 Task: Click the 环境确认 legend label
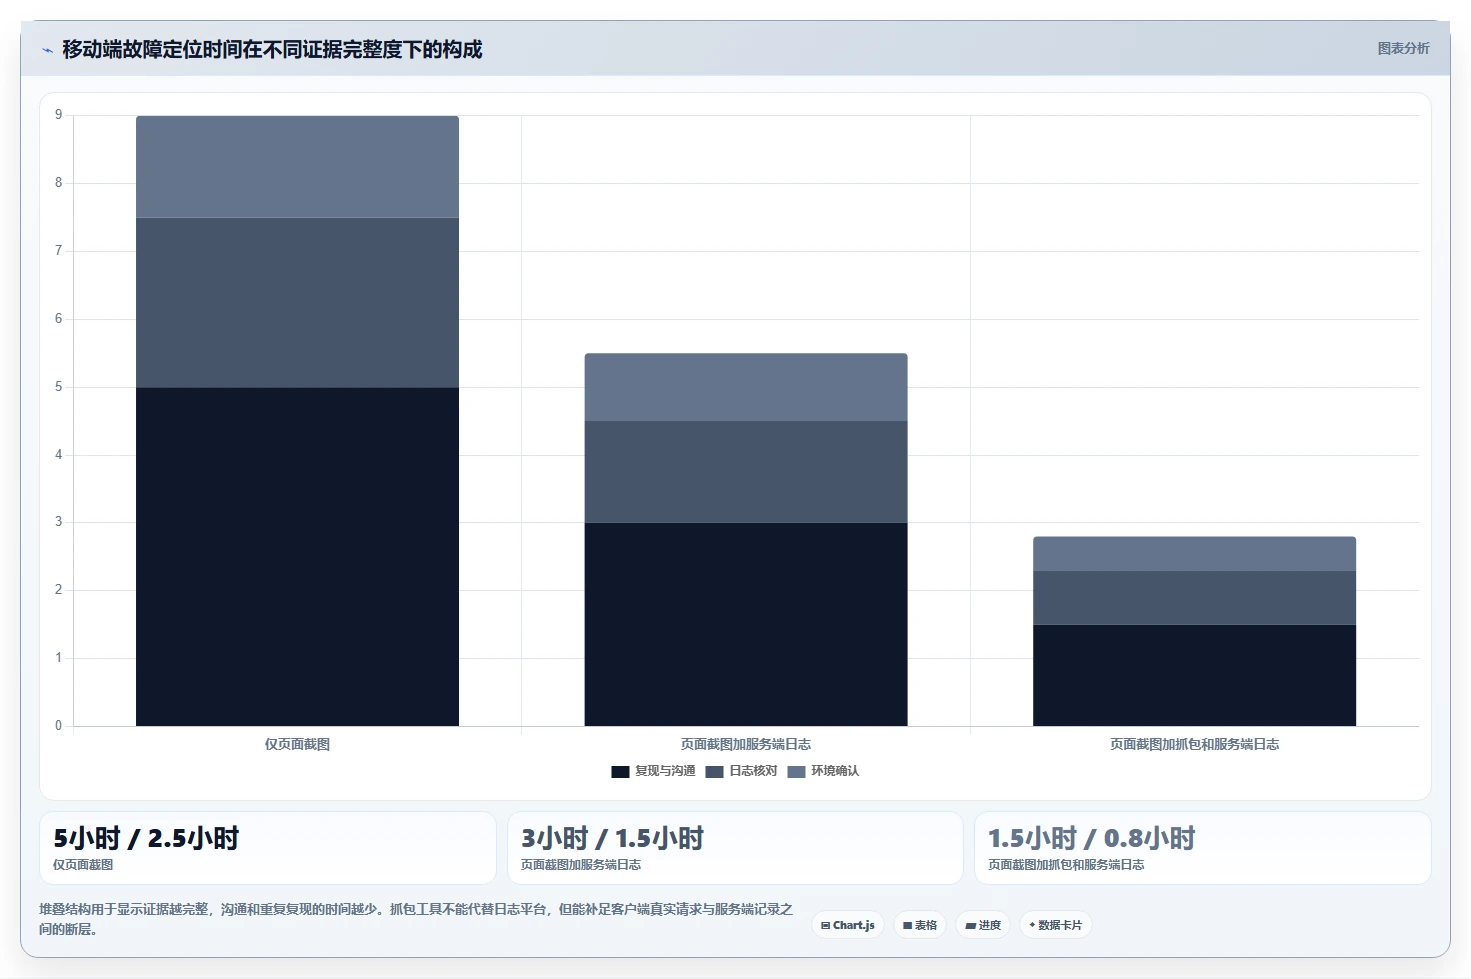pos(835,771)
